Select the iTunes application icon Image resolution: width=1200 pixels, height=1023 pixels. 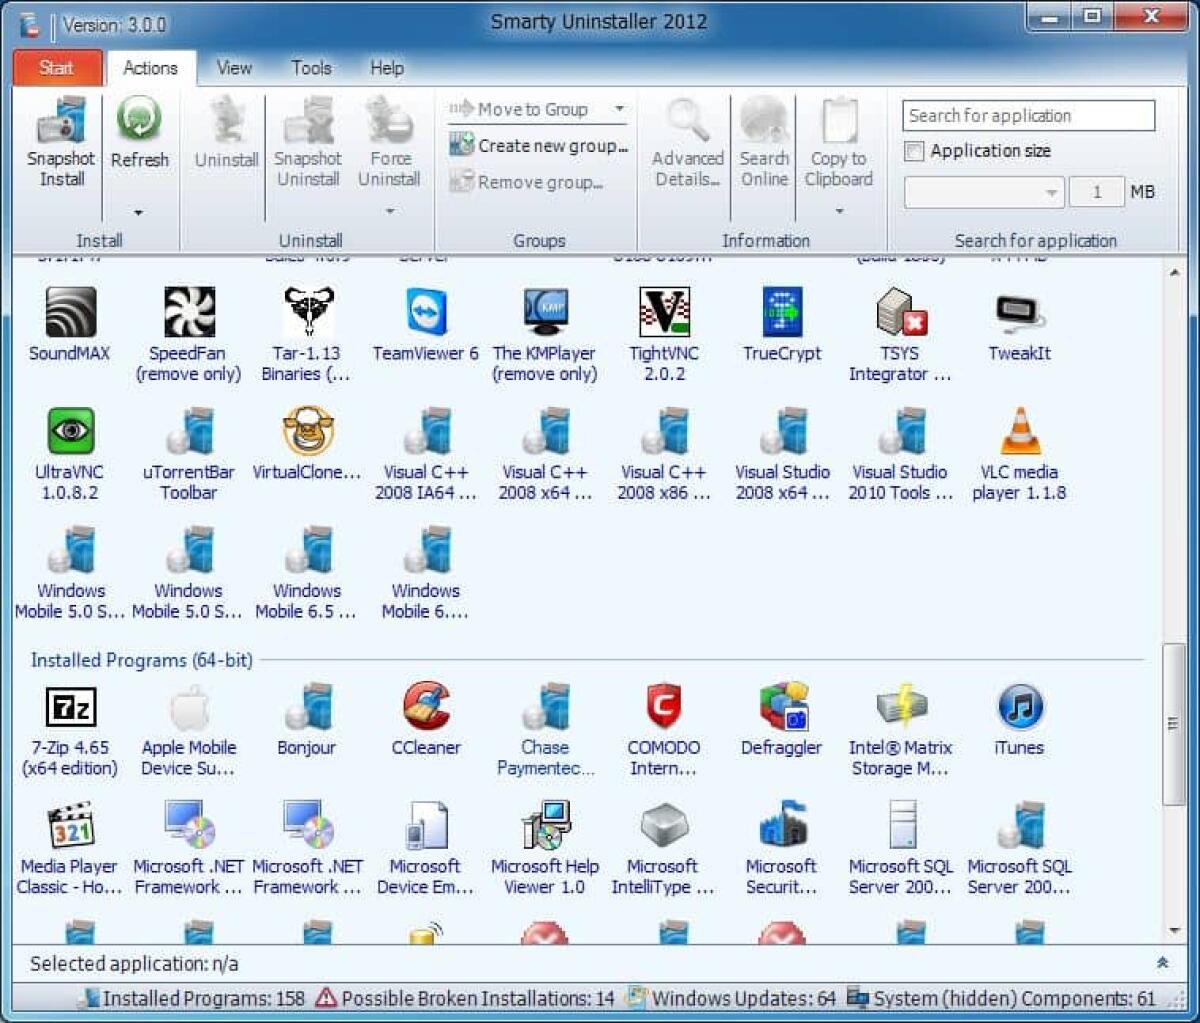[x=1018, y=706]
